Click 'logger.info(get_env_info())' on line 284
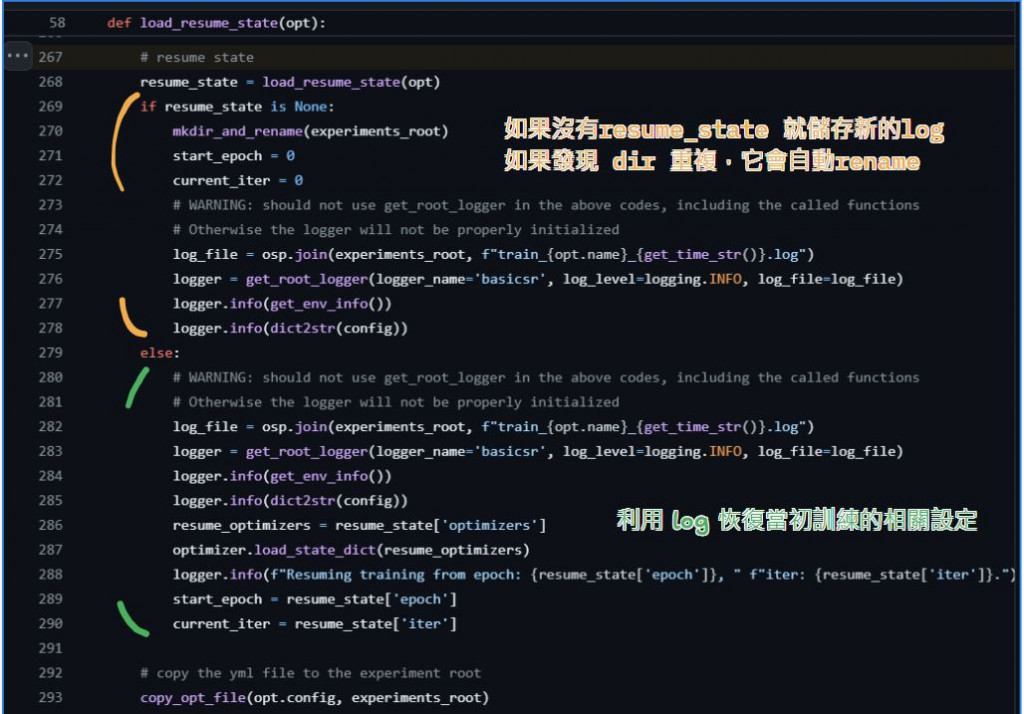Viewport: 1024px width, 714px height. 282,476
